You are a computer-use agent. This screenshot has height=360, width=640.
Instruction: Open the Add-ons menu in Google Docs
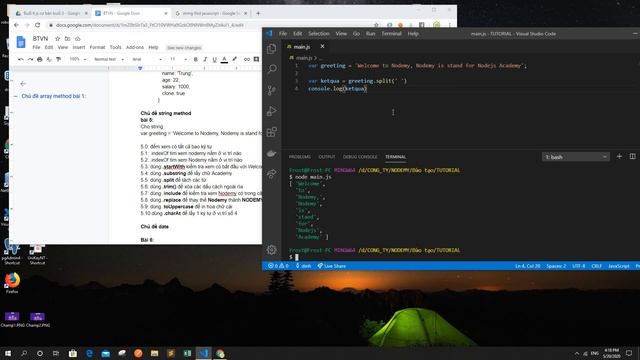coord(135,47)
